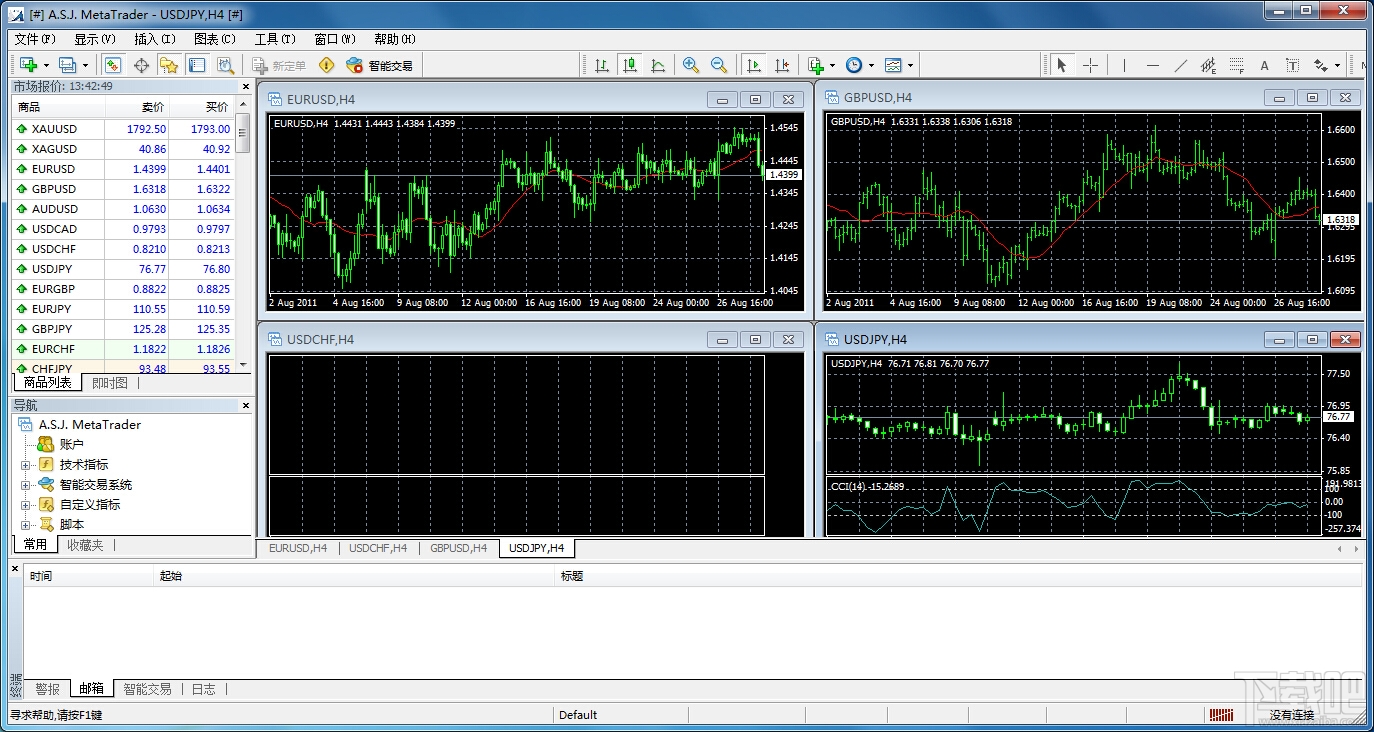Select the Vertical Line drawing tool

coord(1124,65)
